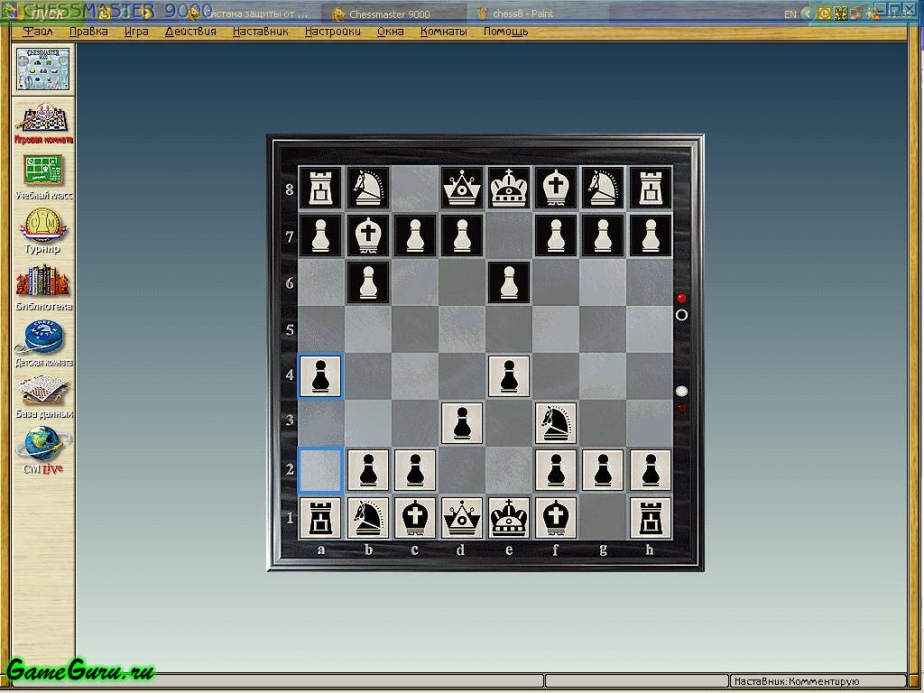
Task: Click the highlighted empty a2 square
Action: point(321,470)
